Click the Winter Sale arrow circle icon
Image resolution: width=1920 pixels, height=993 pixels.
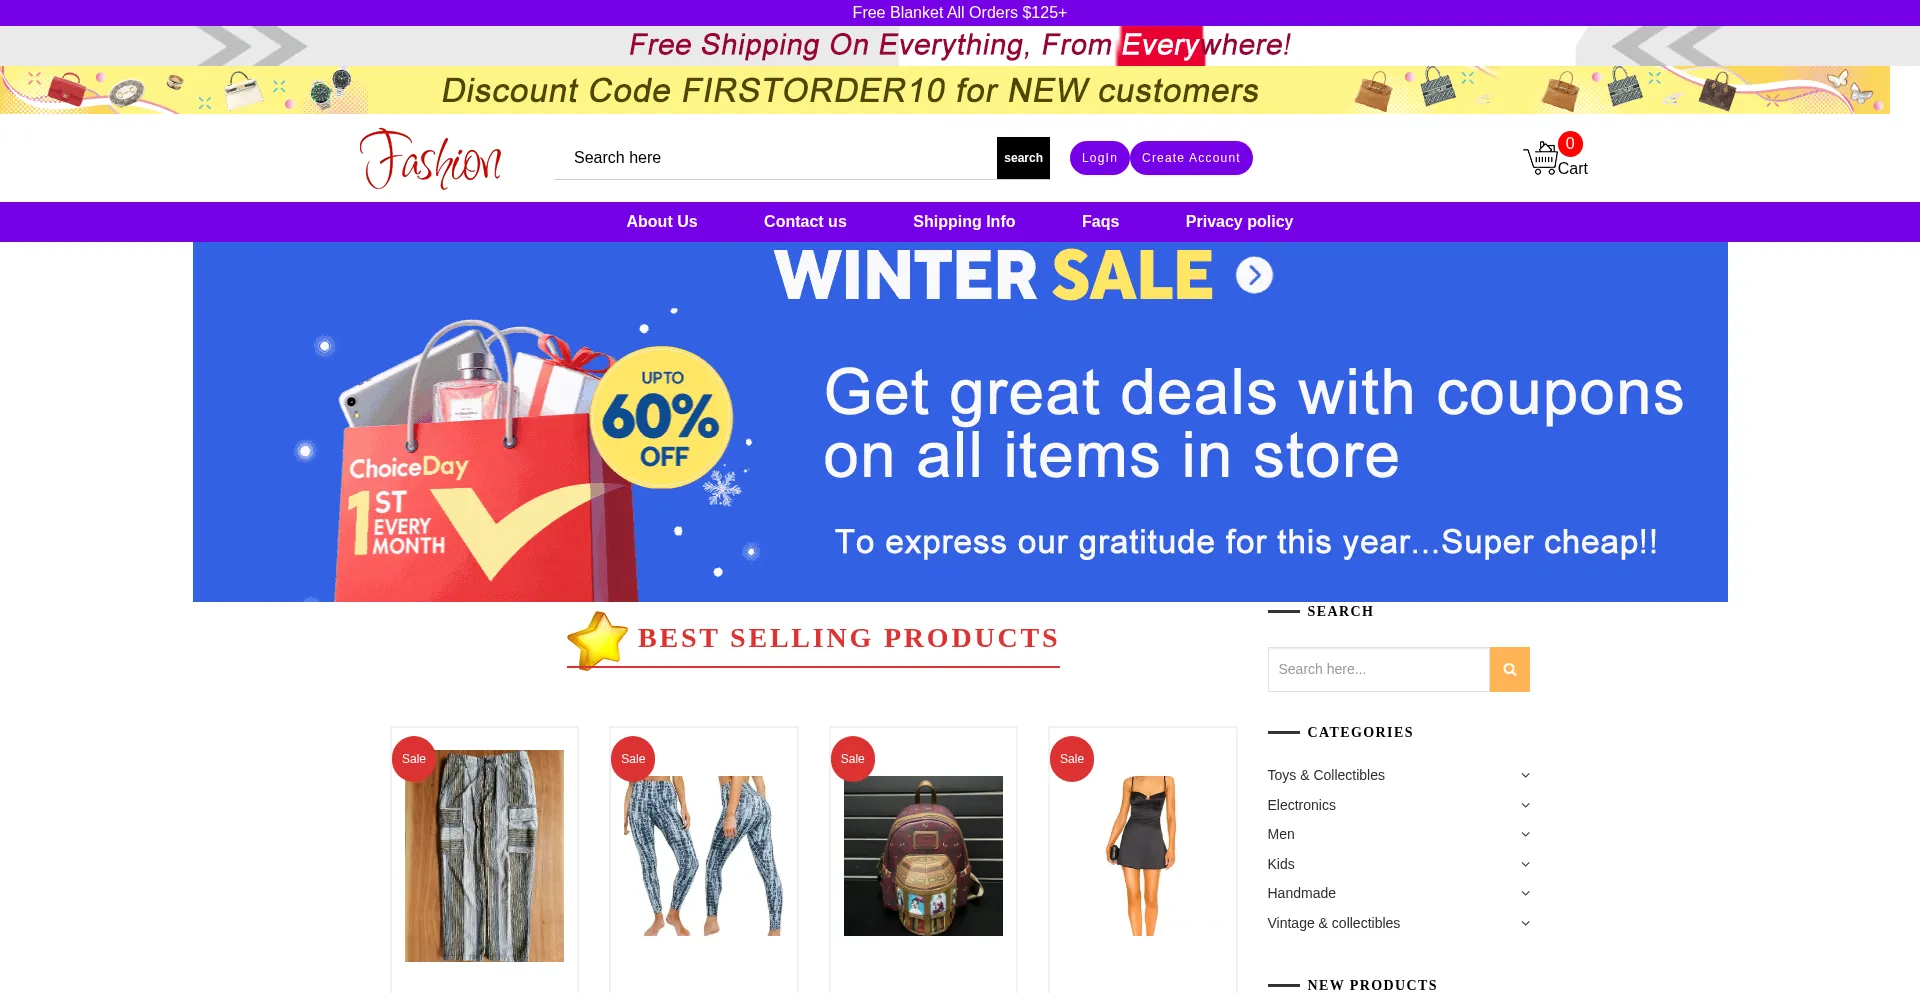pyautogui.click(x=1254, y=275)
